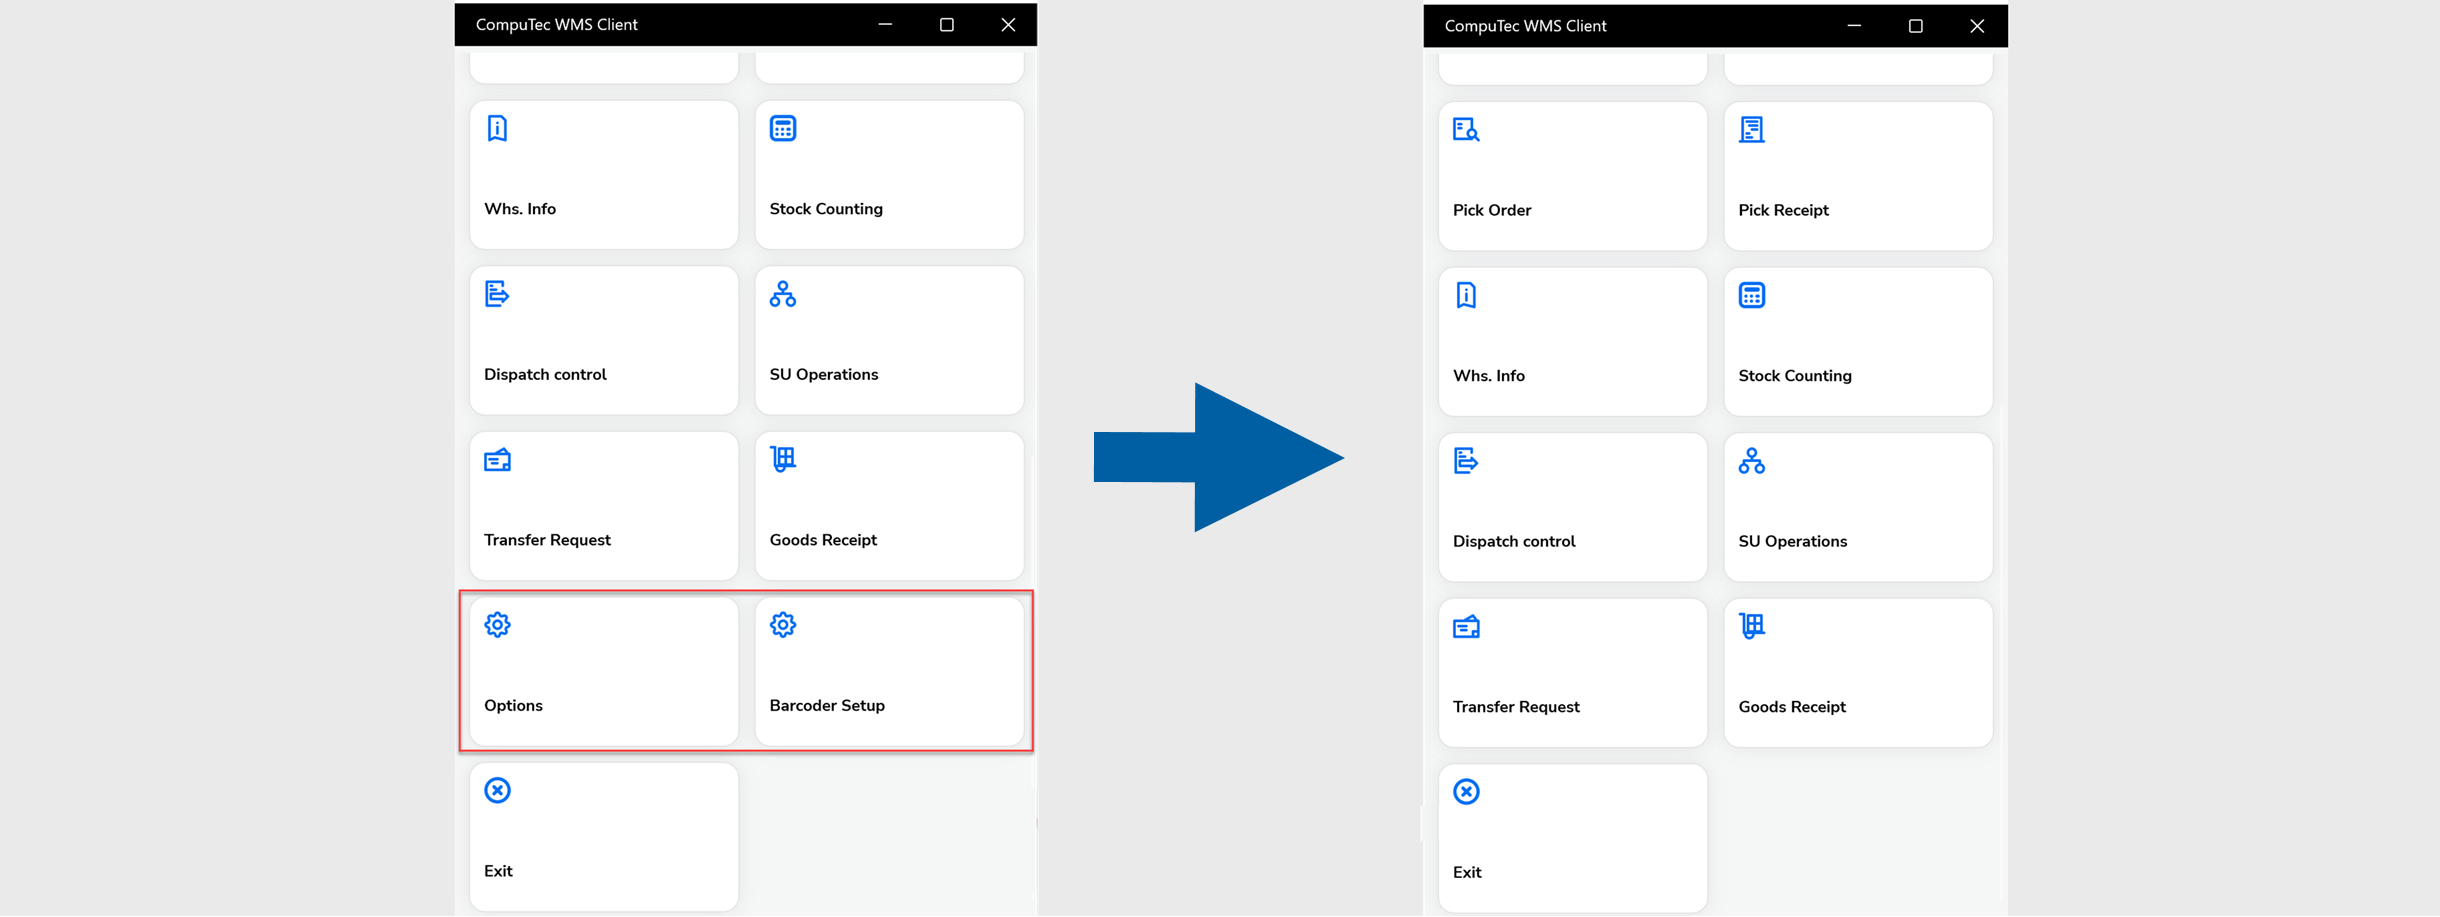This screenshot has width=2440, height=917.
Task: Open the Options tile label
Action: point(513,705)
